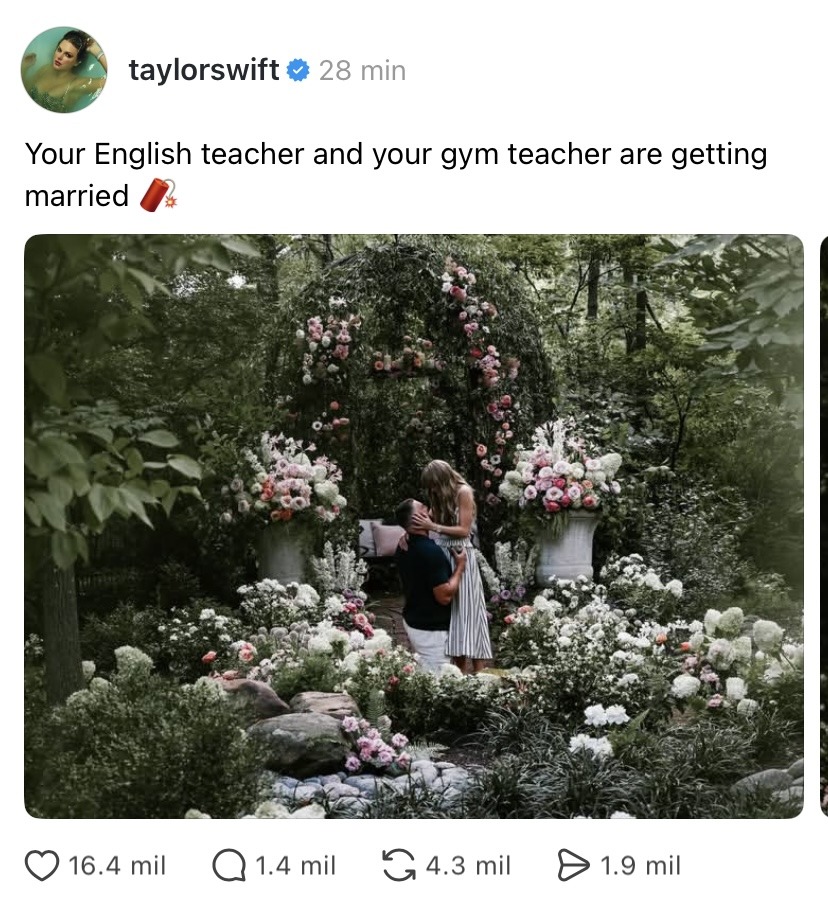View the 16.4 mil likes count
The height and width of the screenshot is (902, 828).
point(117,866)
